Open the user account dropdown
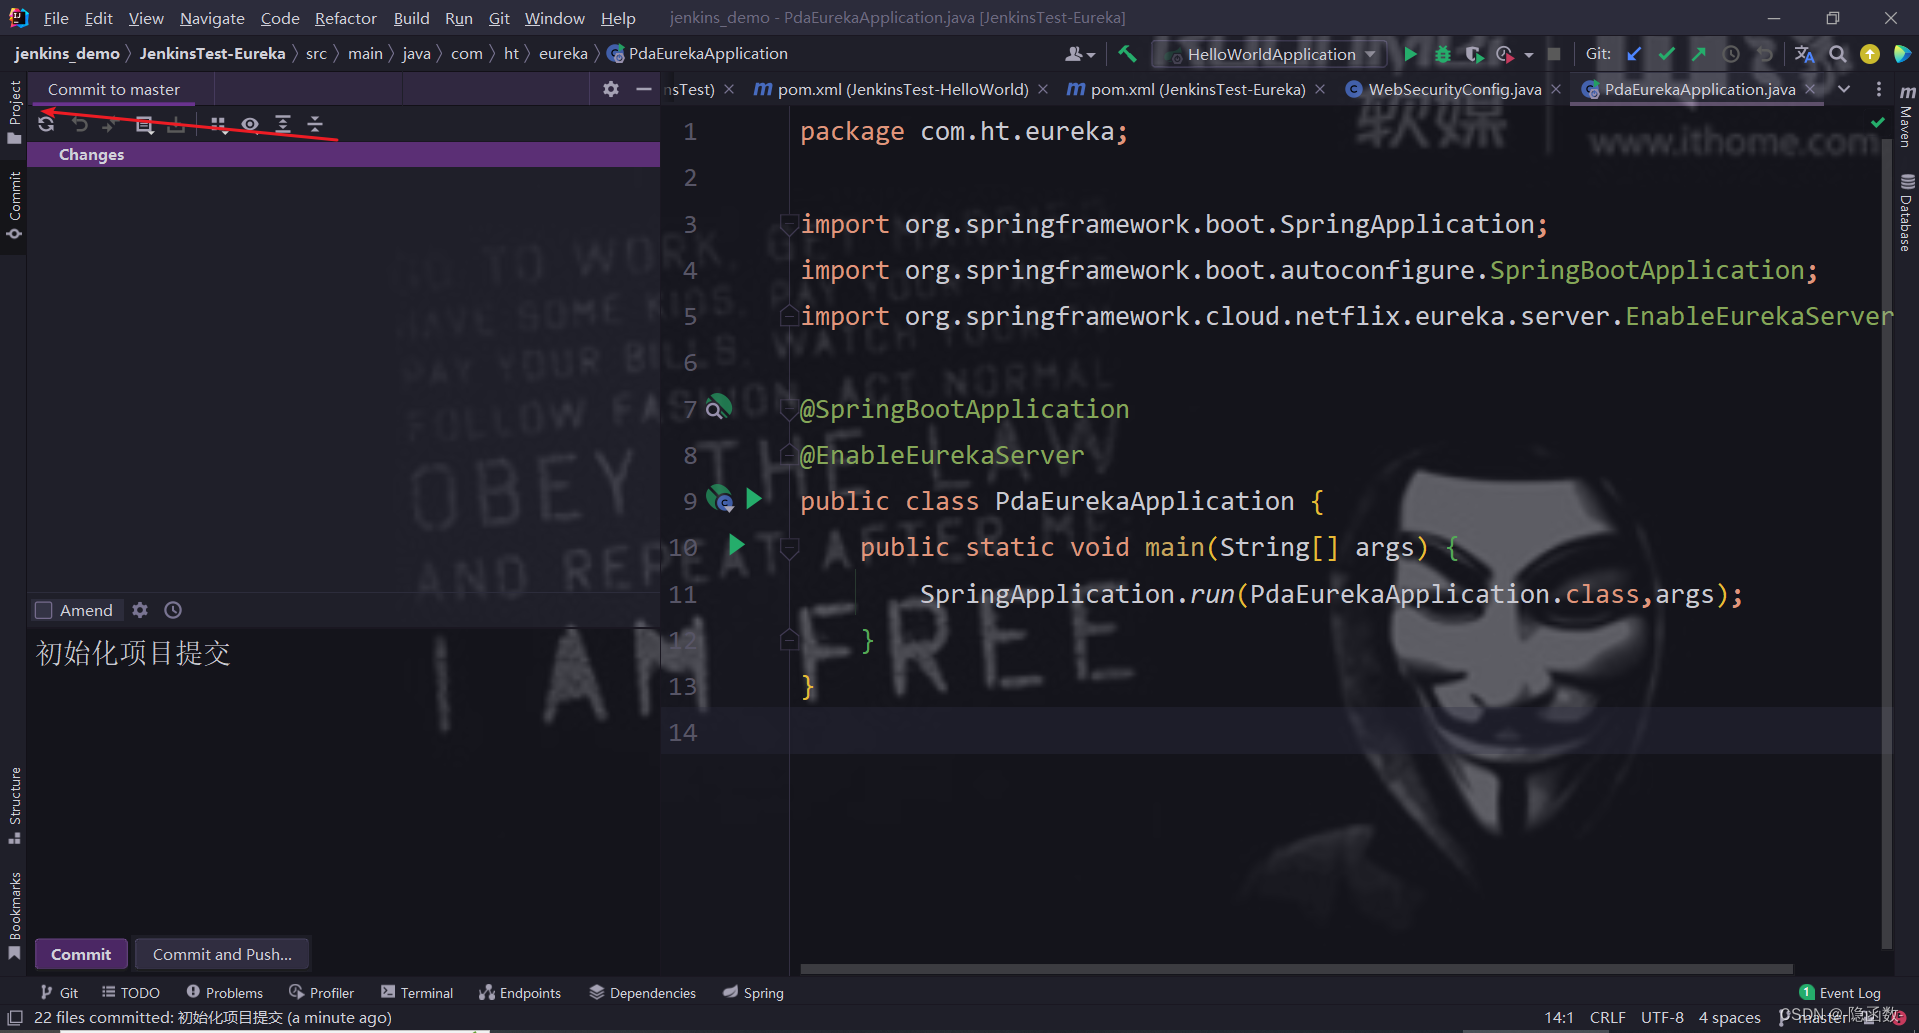The height and width of the screenshot is (1033, 1919). [1079, 54]
